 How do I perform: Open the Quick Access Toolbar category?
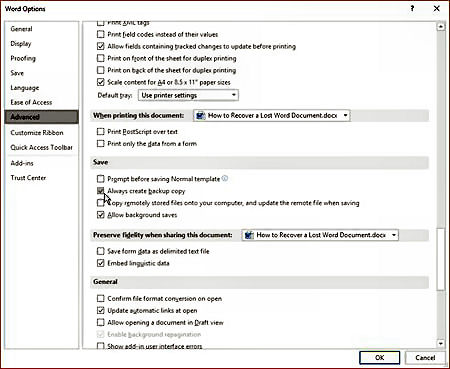pyautogui.click(x=41, y=147)
